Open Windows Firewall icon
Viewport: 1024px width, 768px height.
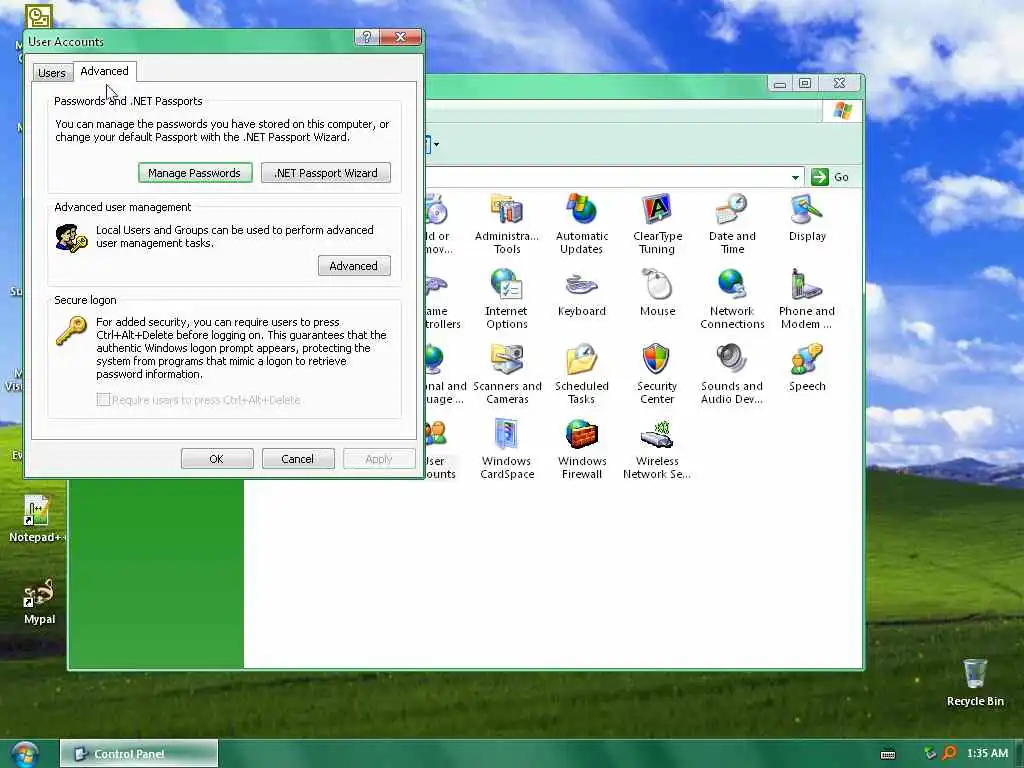(581, 449)
